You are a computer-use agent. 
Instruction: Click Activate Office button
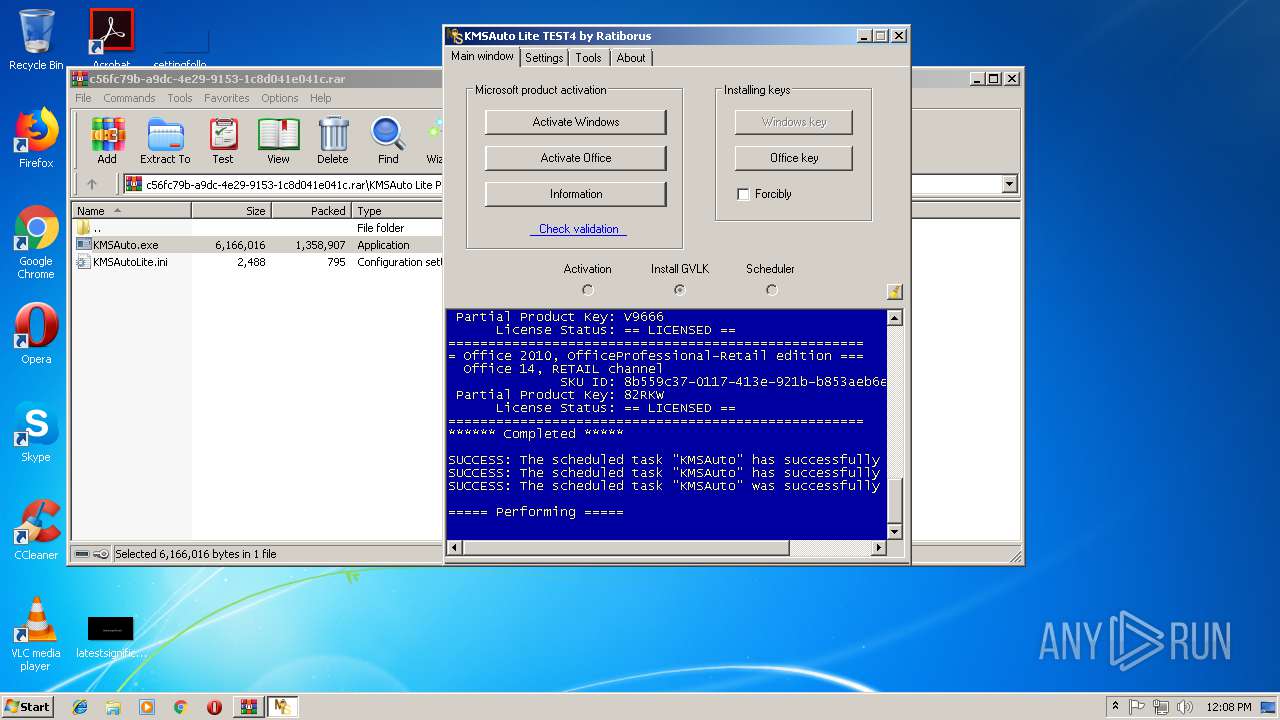tap(576, 158)
